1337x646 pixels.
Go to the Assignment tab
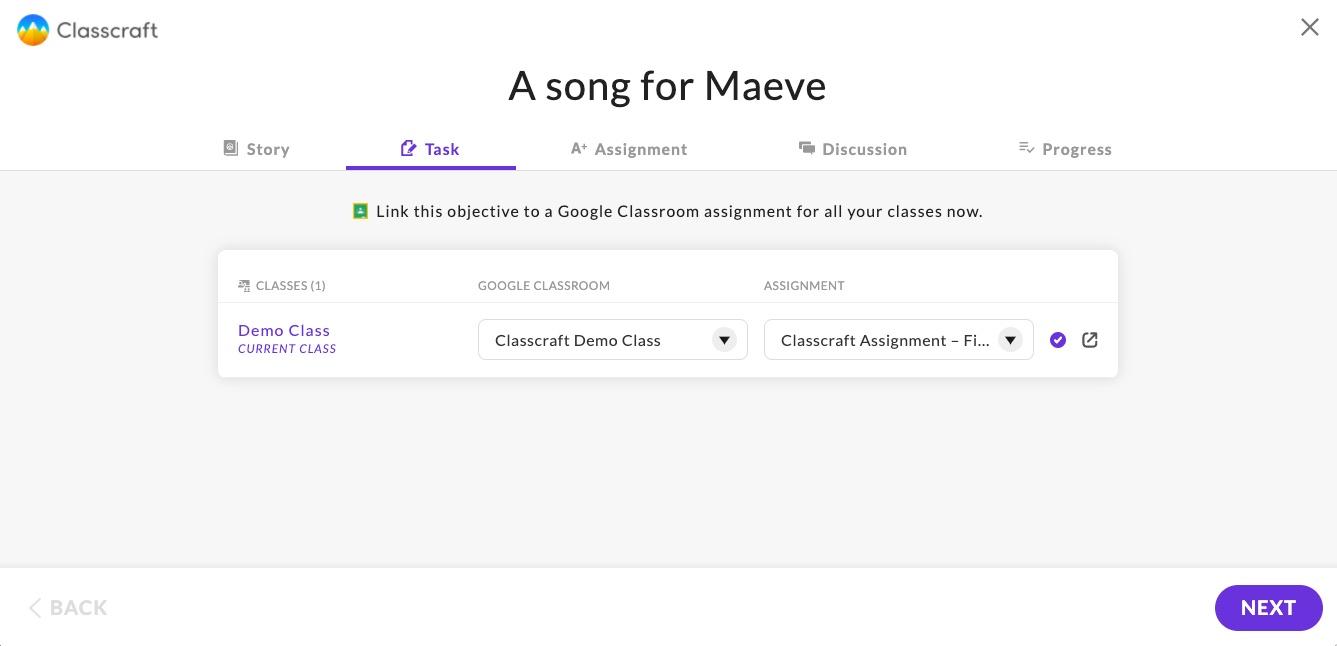point(629,149)
